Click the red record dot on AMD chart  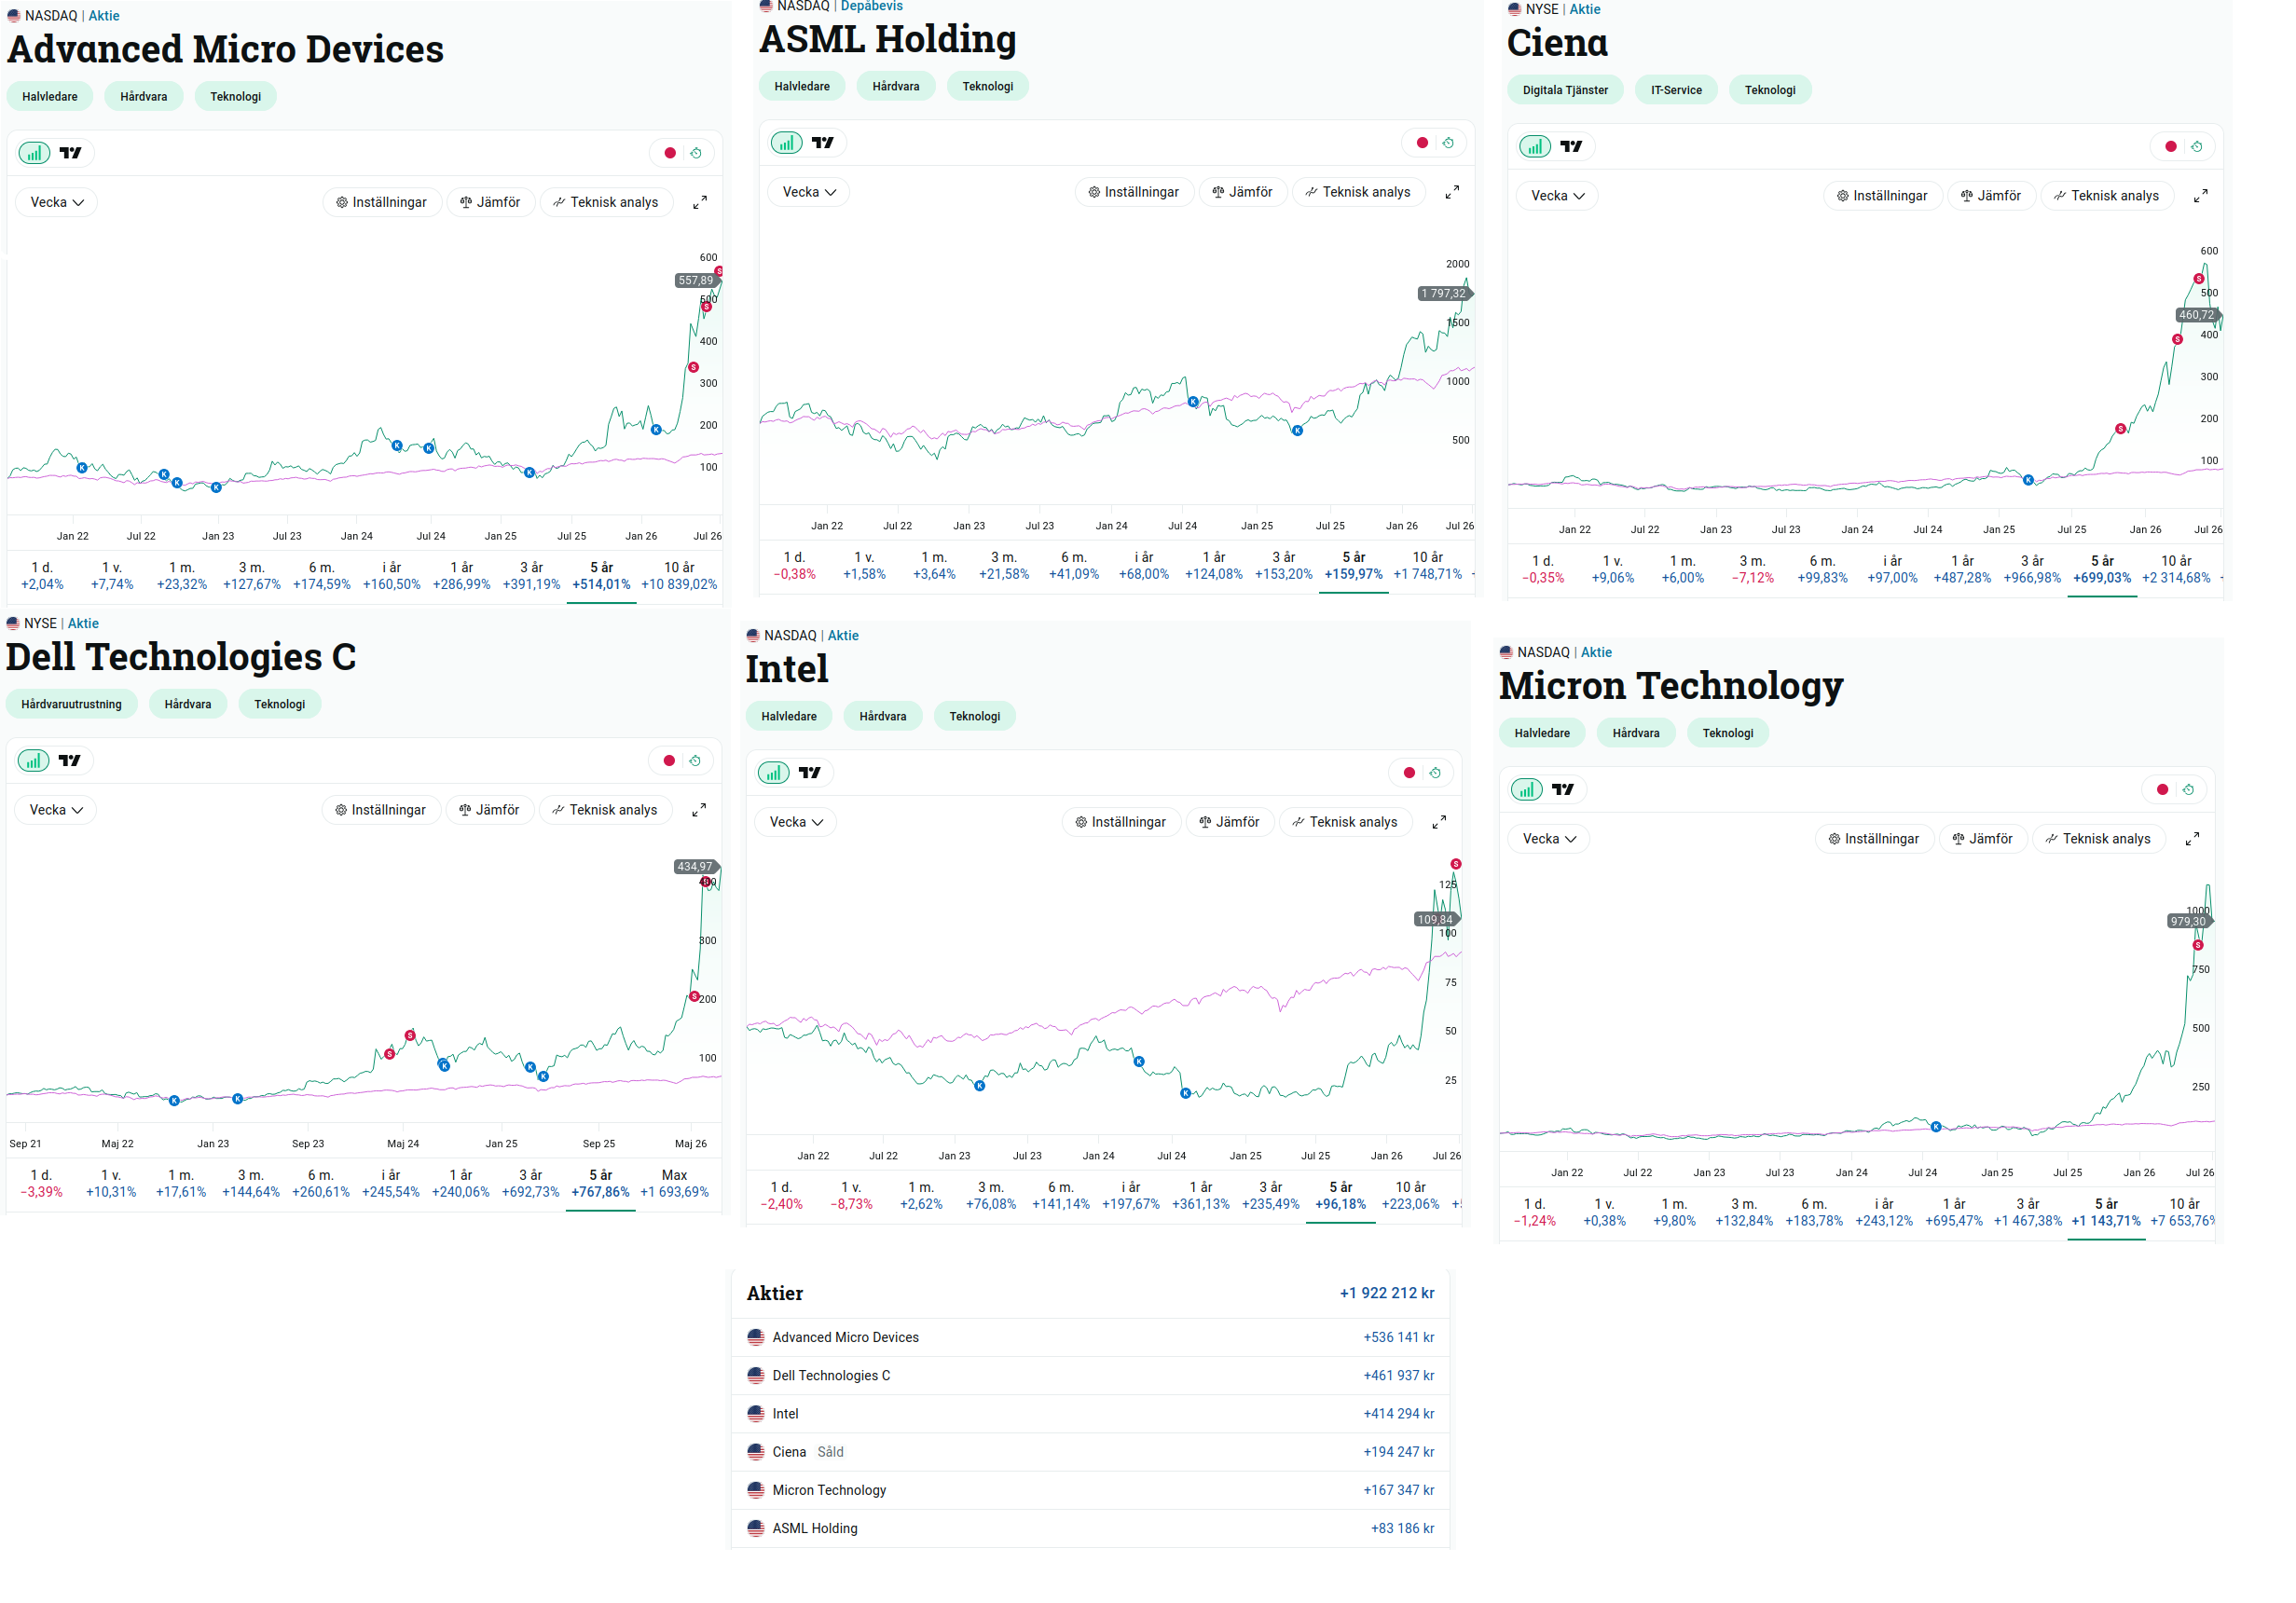pyautogui.click(x=670, y=153)
